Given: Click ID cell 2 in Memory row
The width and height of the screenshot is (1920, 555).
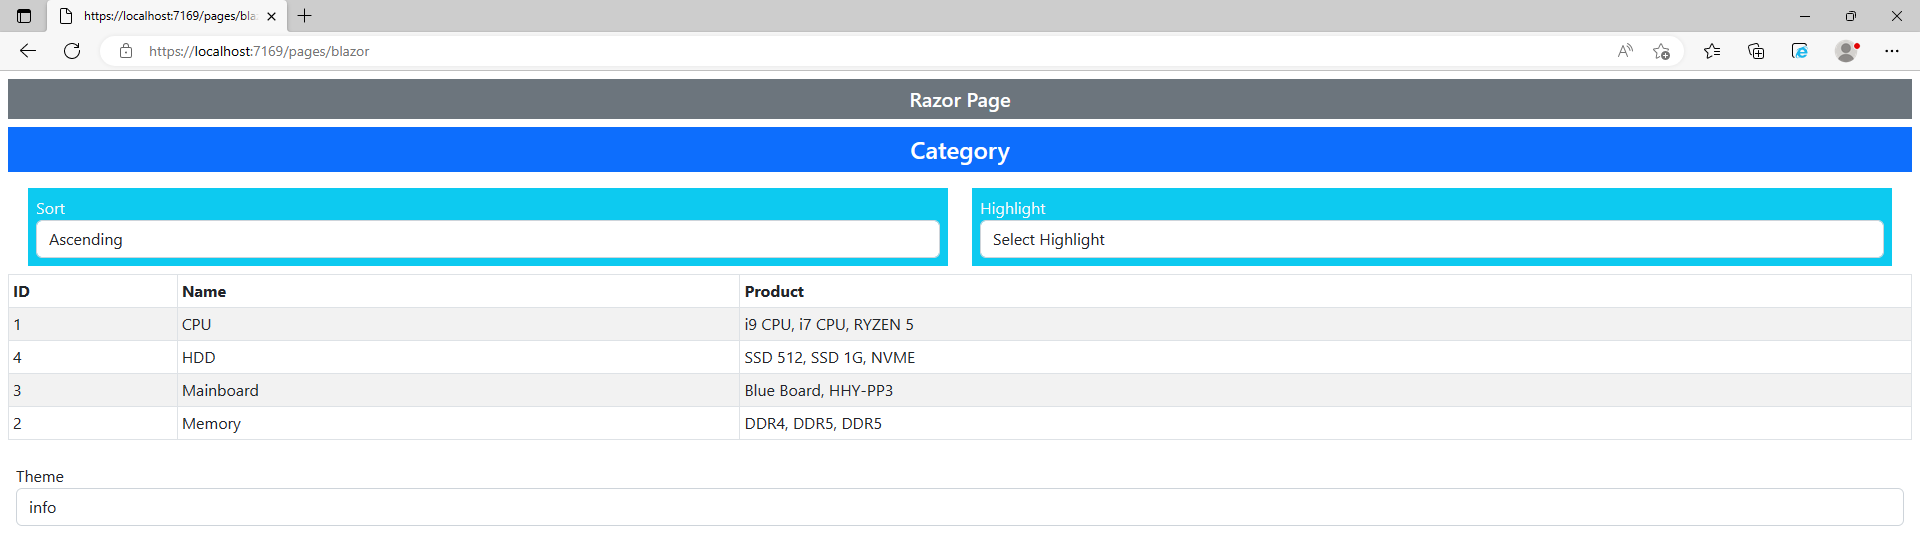Looking at the screenshot, I should click(93, 424).
